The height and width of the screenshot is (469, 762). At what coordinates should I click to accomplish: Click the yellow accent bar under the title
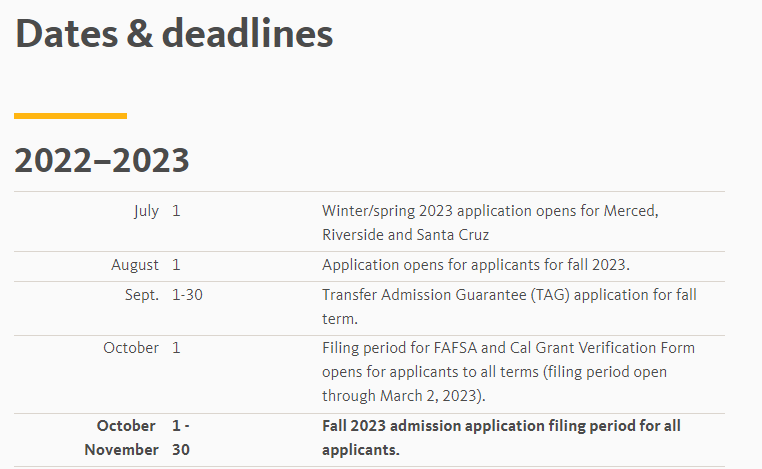point(70,116)
